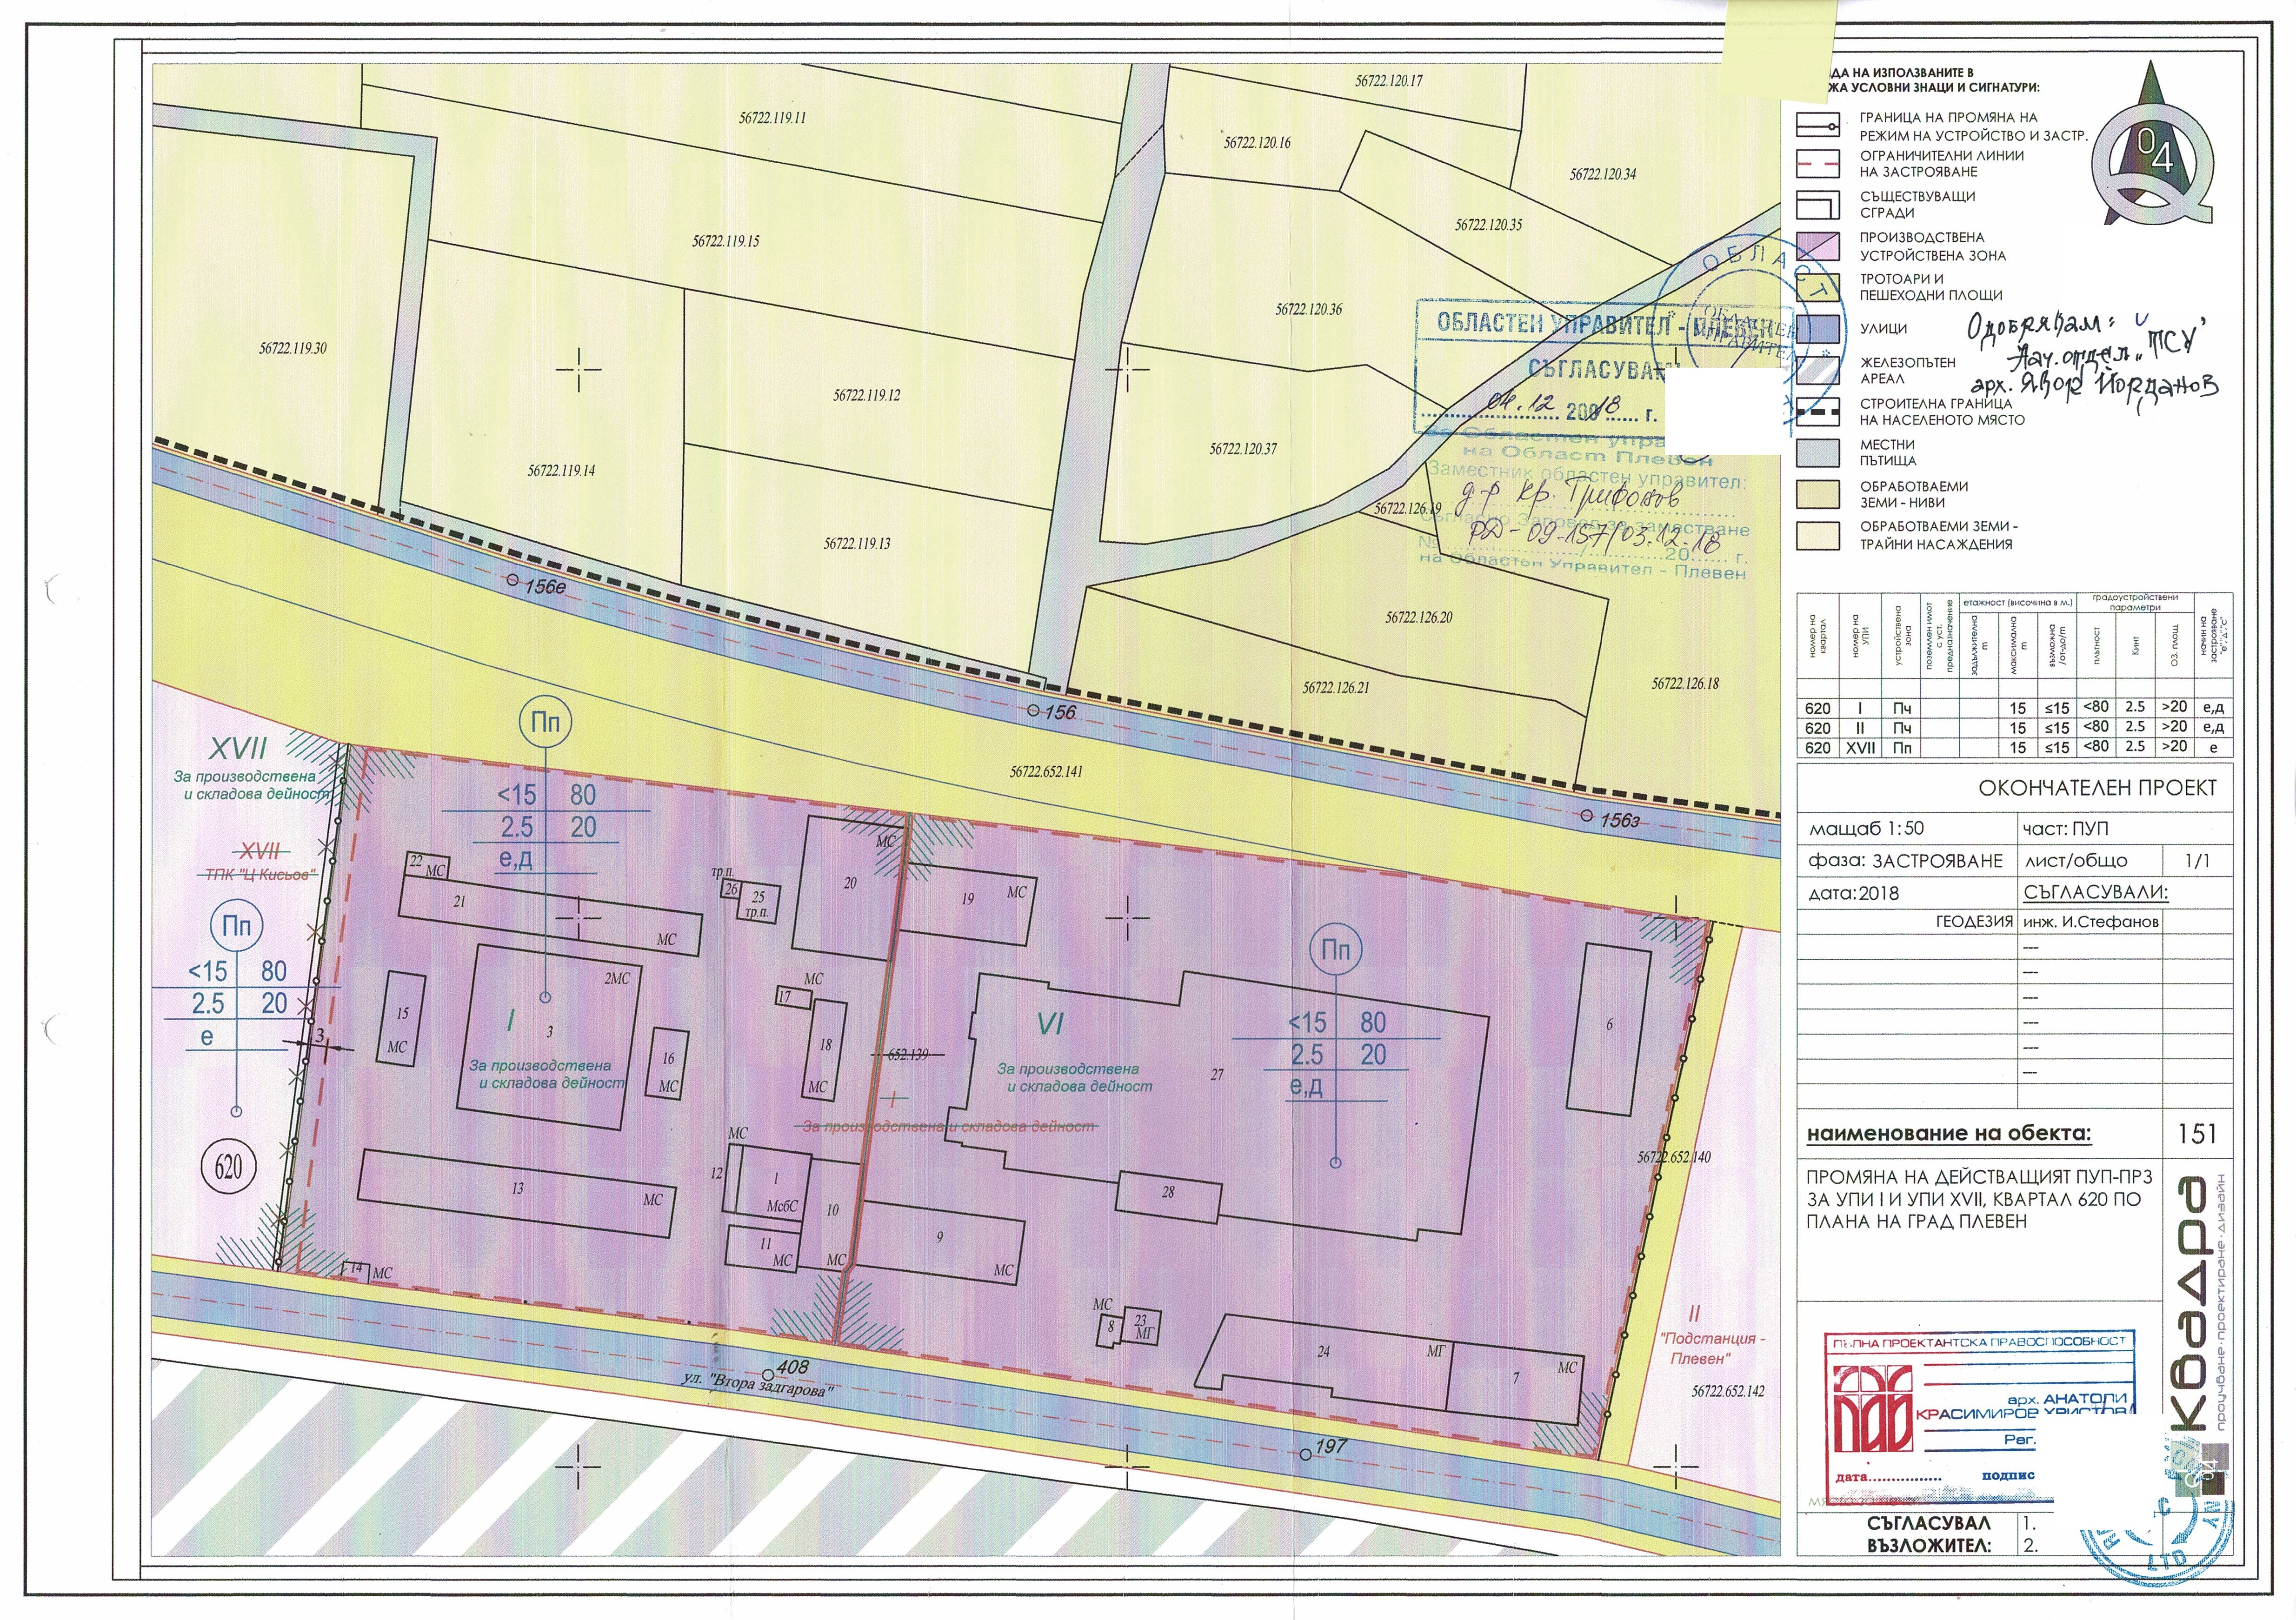The width and height of the screenshot is (2296, 1620).
Task: Select parcel label 56722.120.35
Action: [x=1489, y=225]
